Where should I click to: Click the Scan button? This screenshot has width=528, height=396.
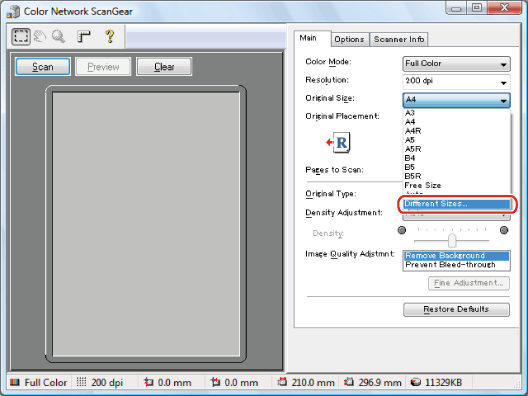[43, 67]
